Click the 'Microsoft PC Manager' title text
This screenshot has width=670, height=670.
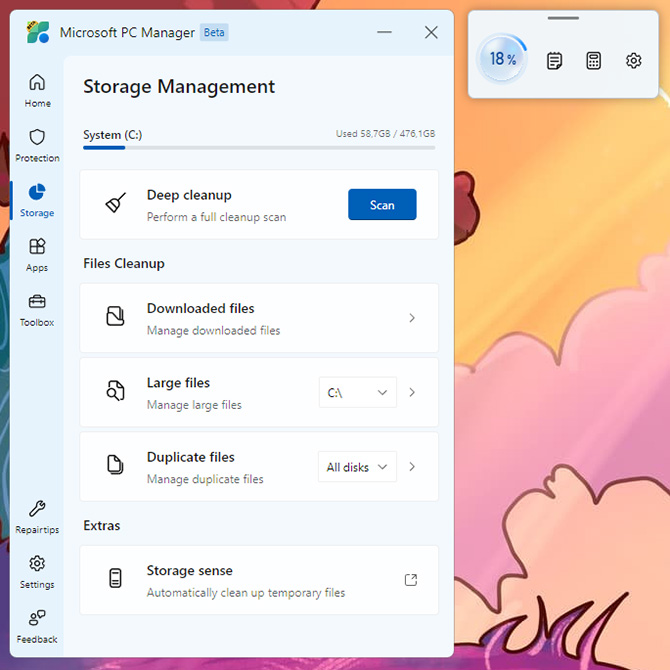coord(127,32)
